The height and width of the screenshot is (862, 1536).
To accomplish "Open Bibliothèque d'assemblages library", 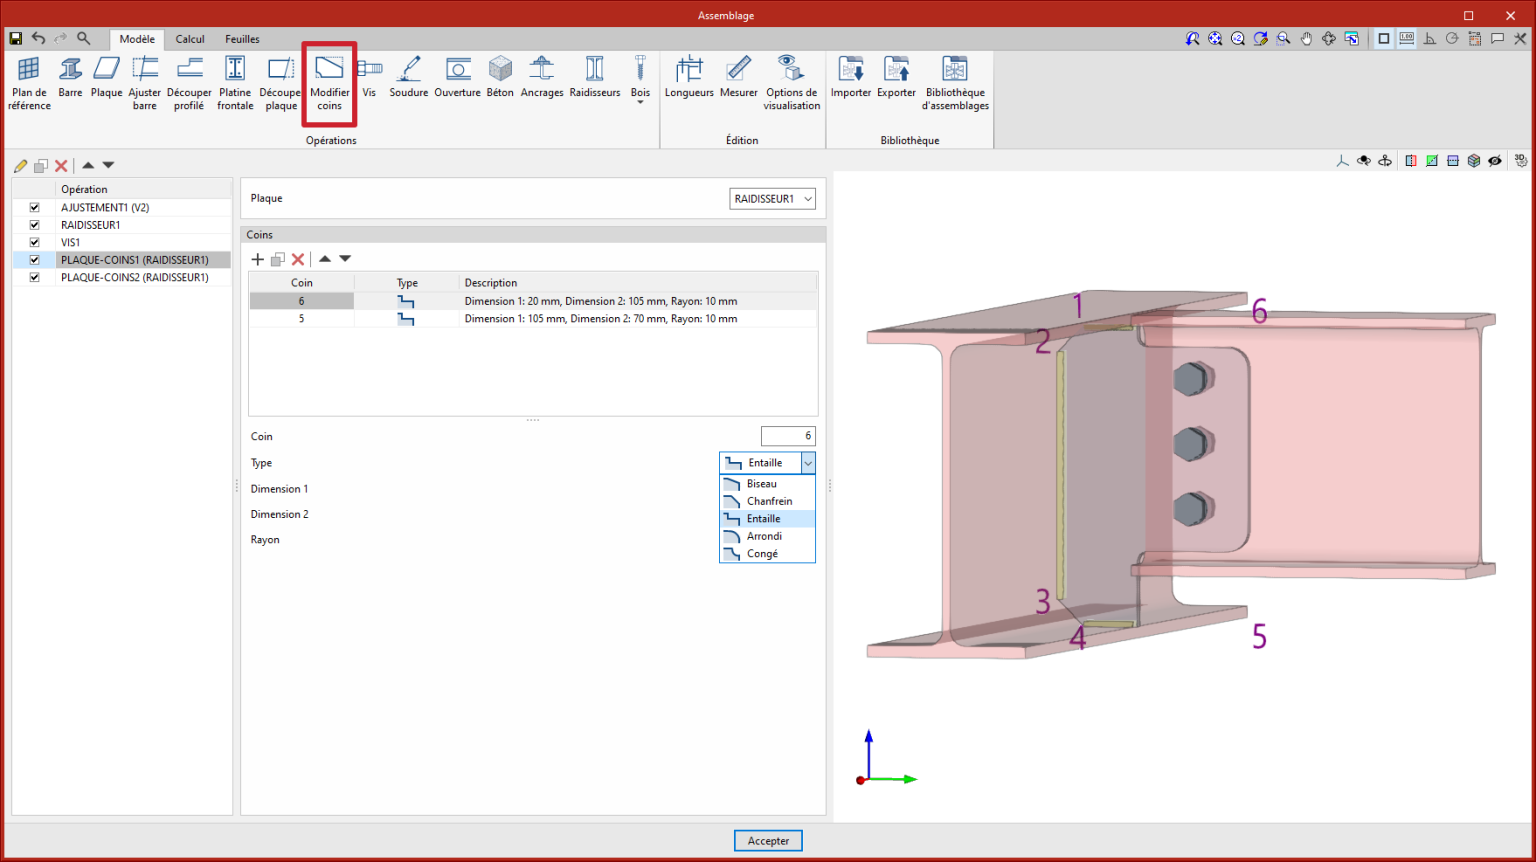I will pyautogui.click(x=955, y=82).
